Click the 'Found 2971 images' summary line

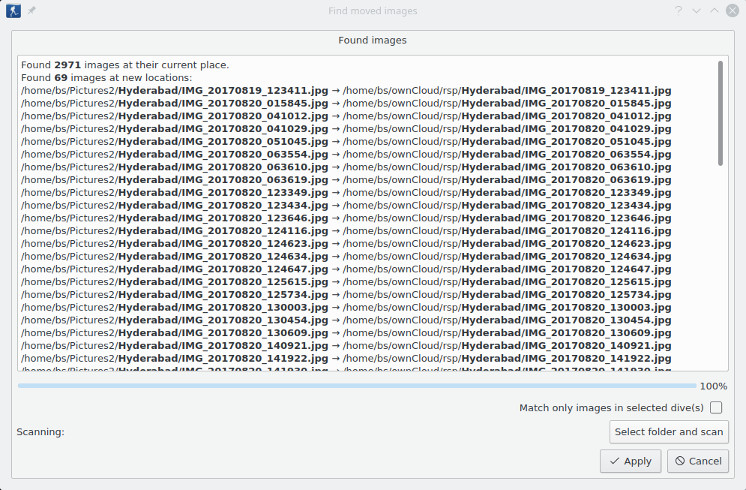(x=125, y=65)
